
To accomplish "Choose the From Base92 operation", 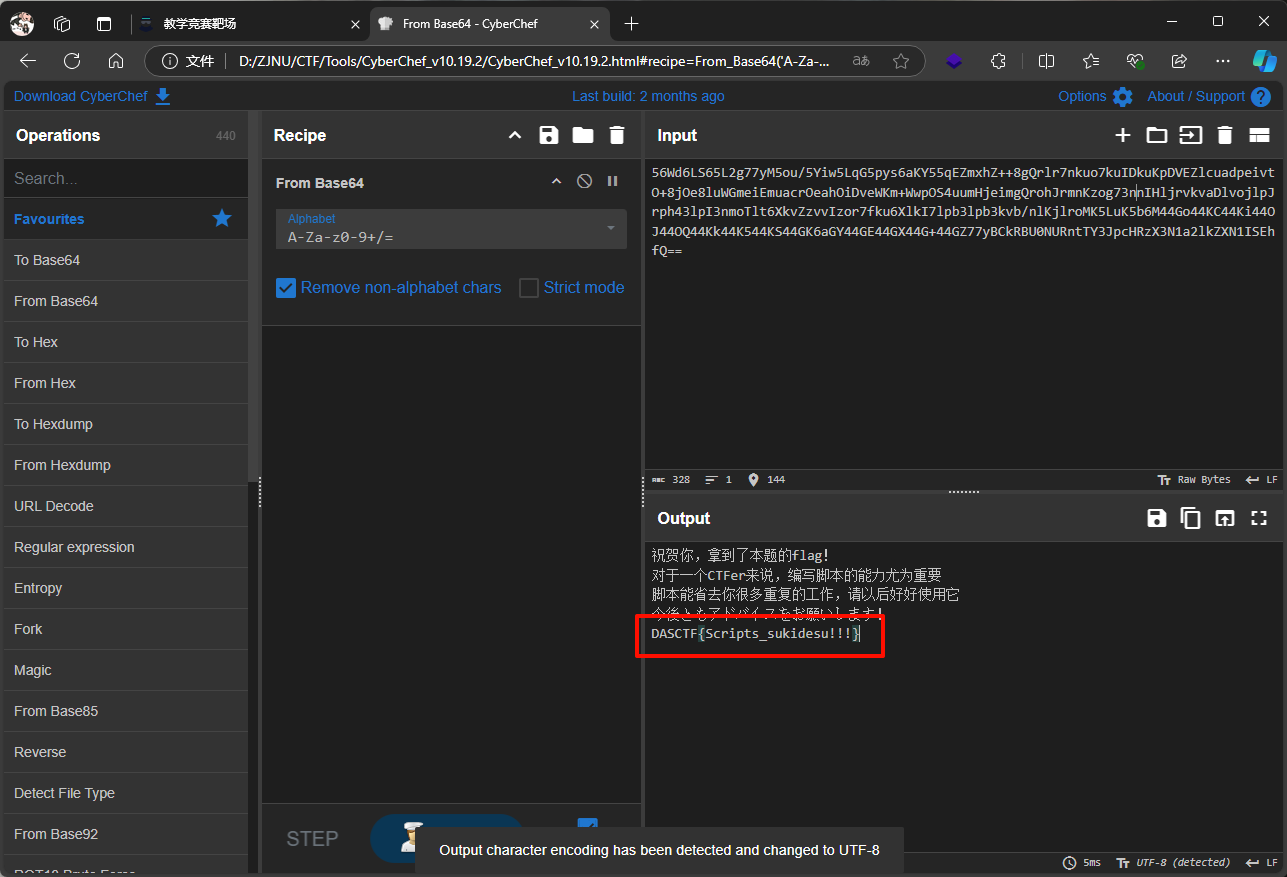I will click(x=126, y=834).
